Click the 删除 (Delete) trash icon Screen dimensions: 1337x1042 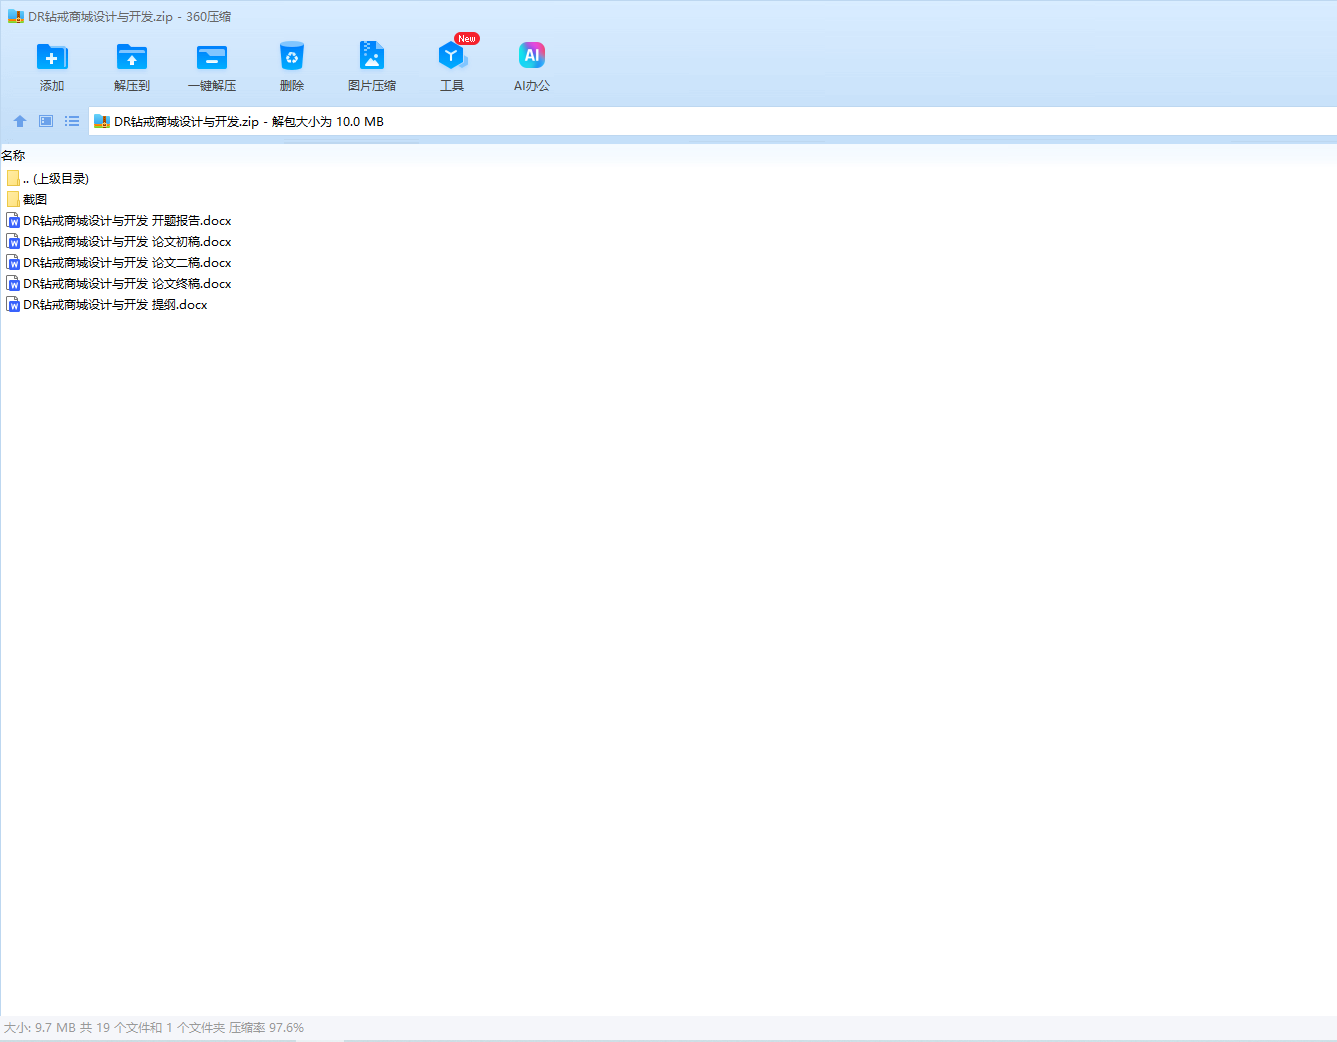292,57
